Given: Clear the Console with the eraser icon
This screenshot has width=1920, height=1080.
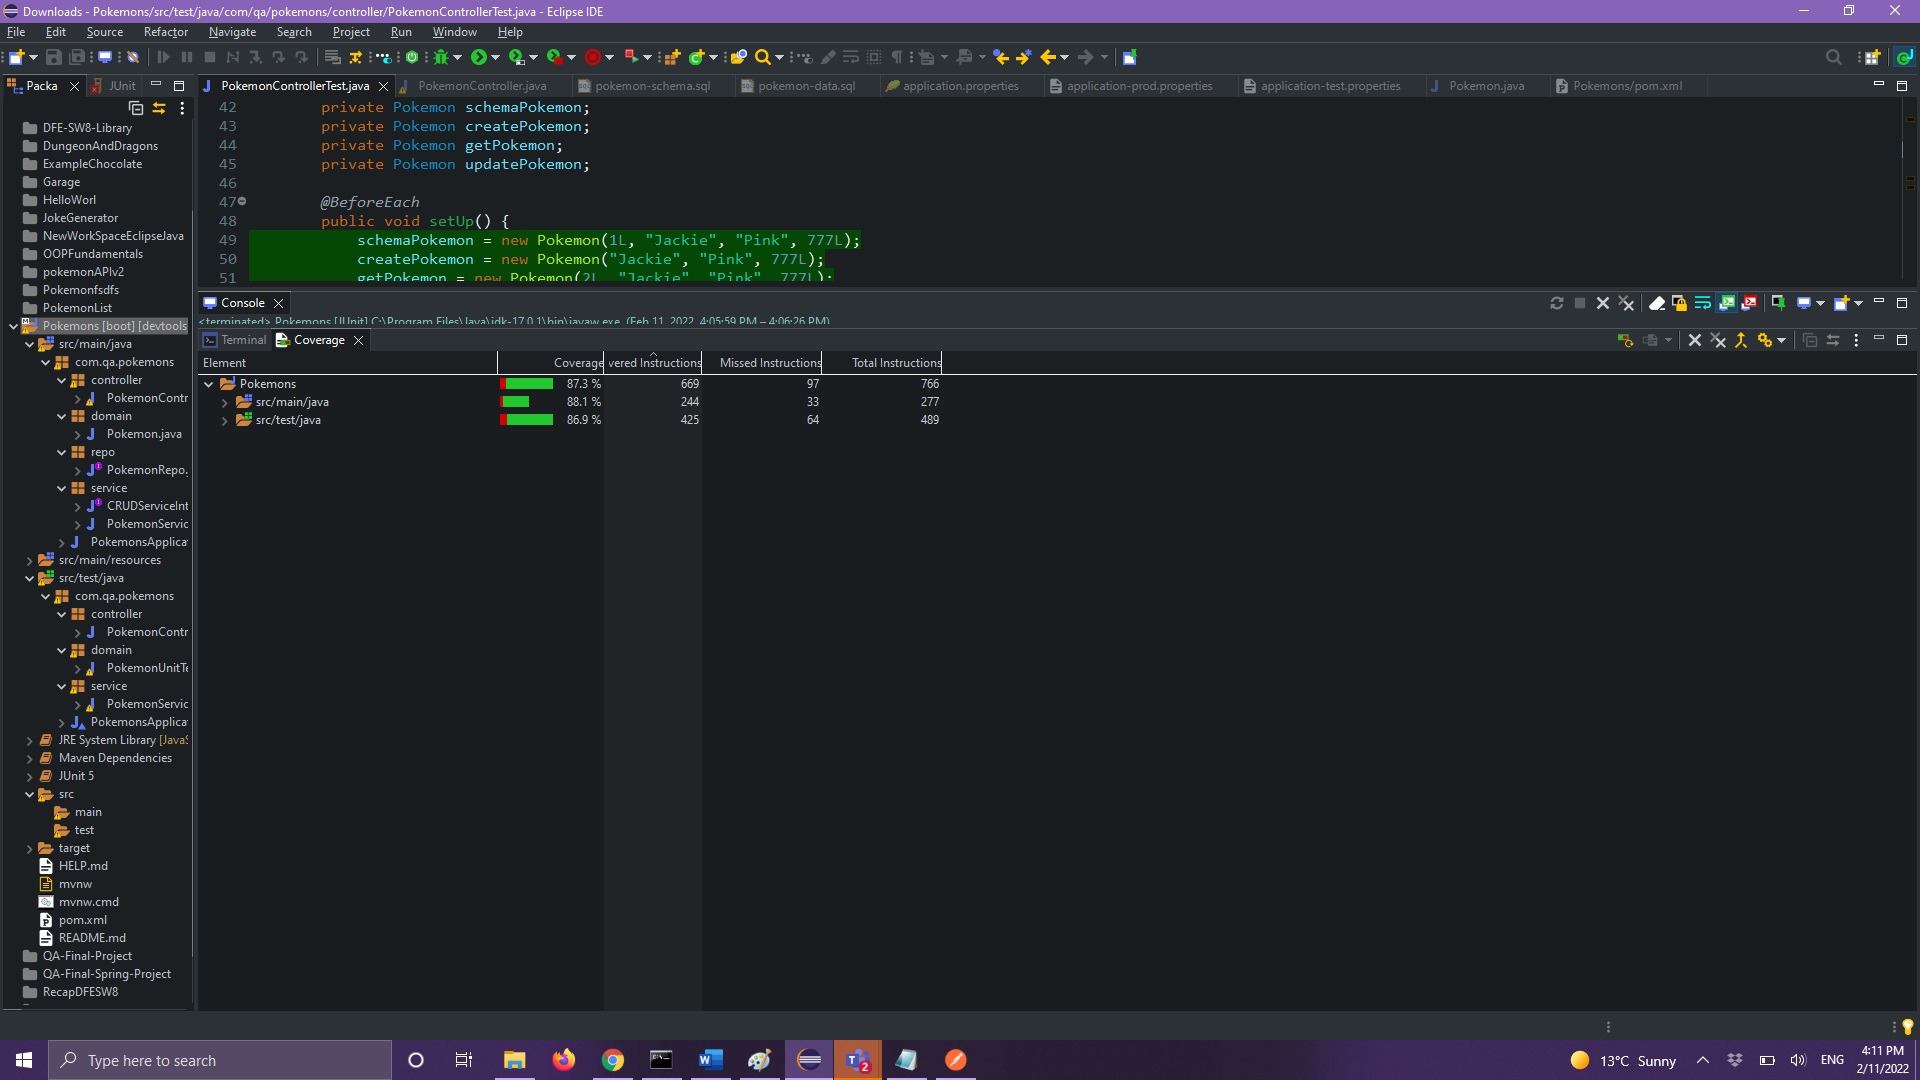Looking at the screenshot, I should coord(1657,303).
